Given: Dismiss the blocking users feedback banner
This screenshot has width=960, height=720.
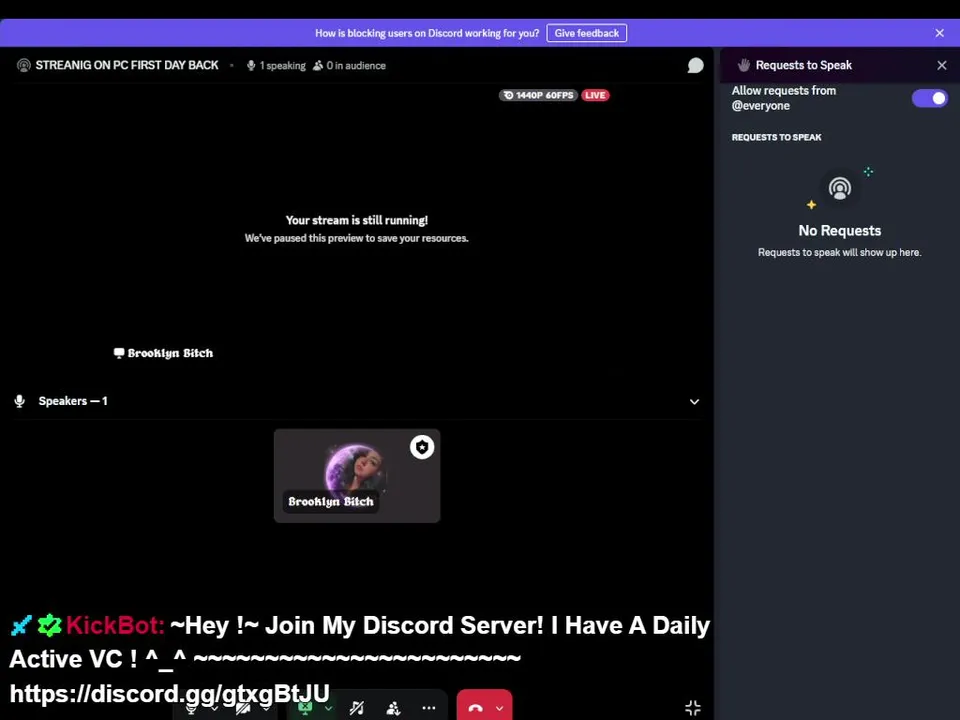Looking at the screenshot, I should coord(939,33).
